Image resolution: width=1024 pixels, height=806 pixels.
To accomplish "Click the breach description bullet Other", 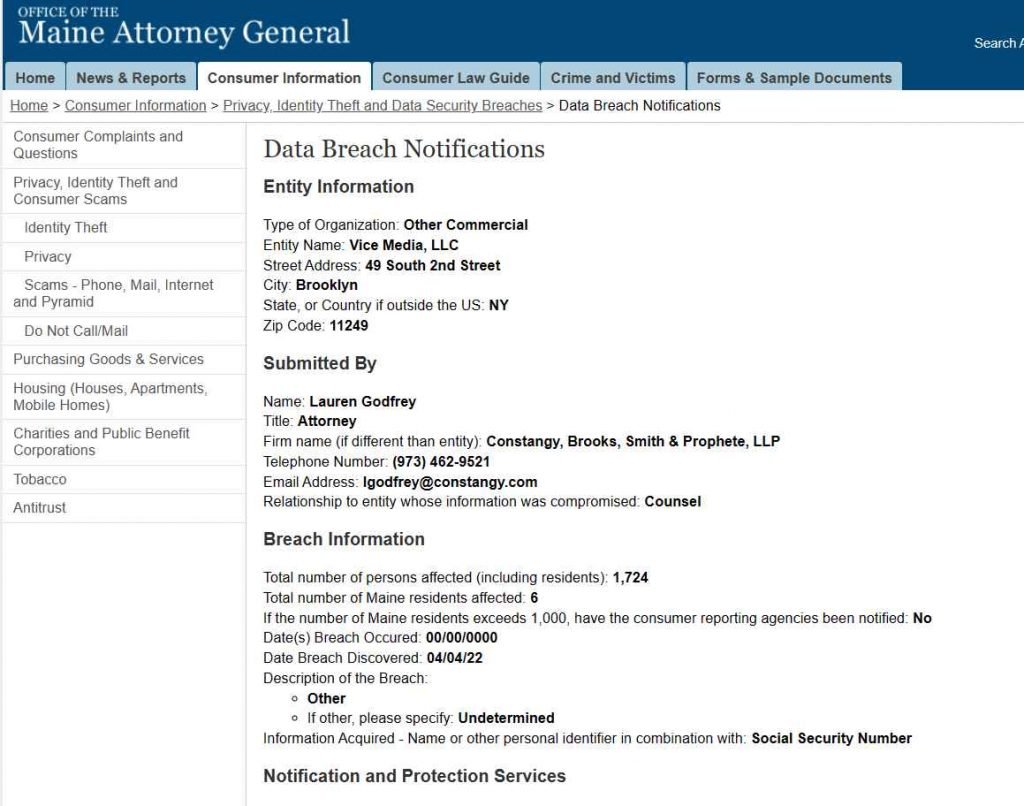I will pyautogui.click(x=327, y=698).
